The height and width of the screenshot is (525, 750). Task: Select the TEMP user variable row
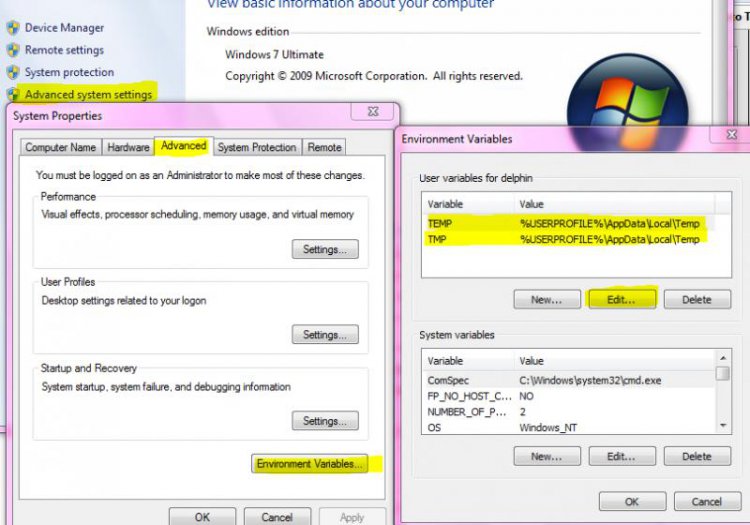pyautogui.click(x=569, y=223)
